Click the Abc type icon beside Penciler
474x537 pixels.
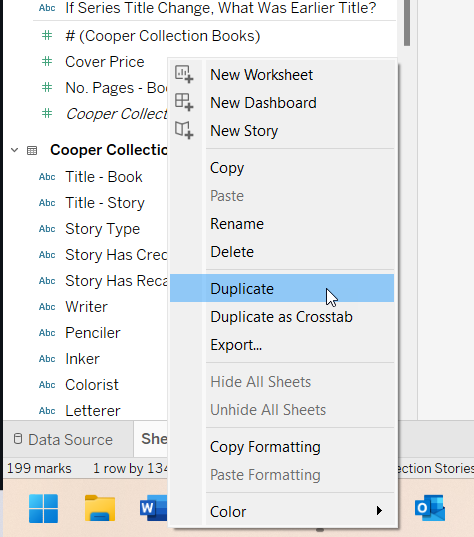point(47,333)
